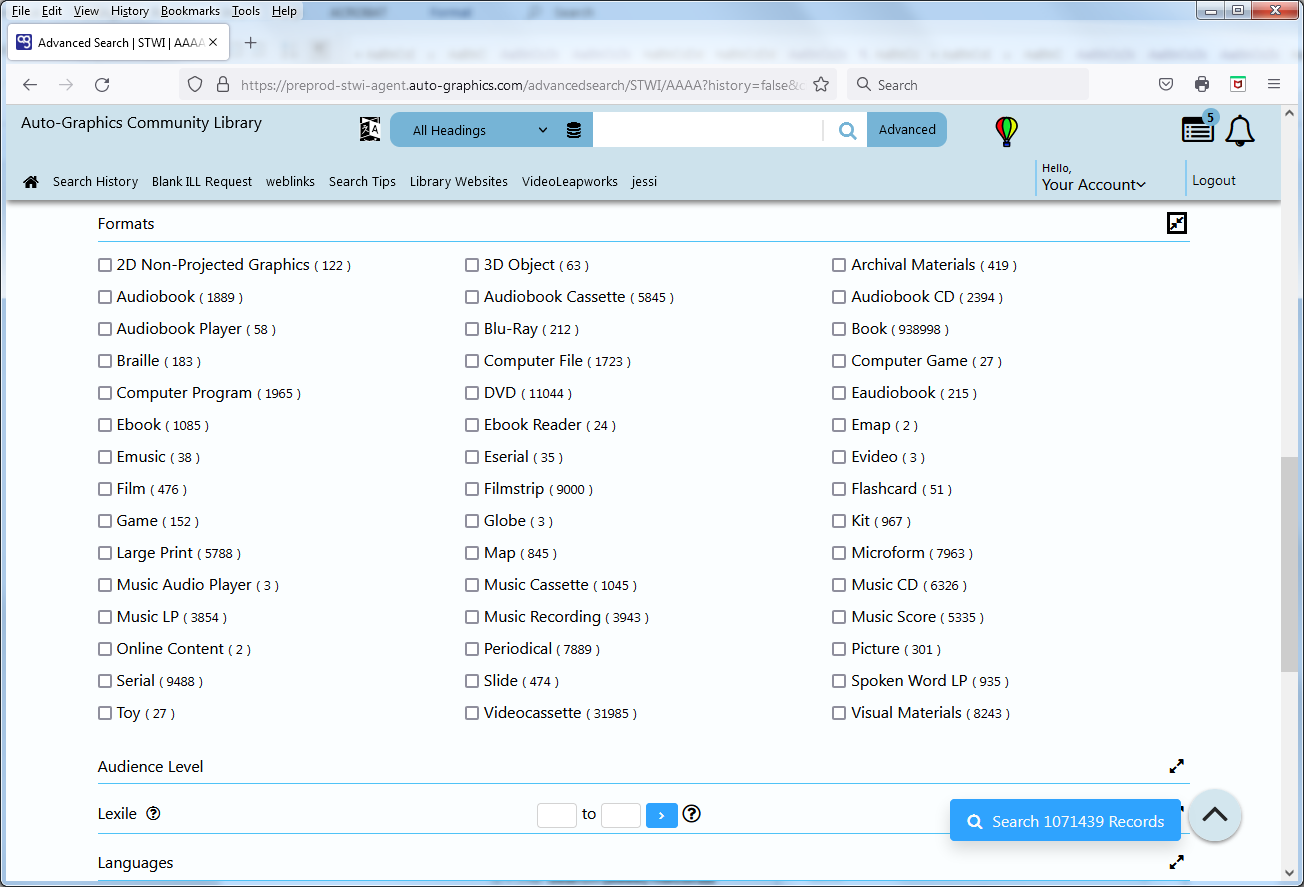Screen dimensions: 1304x887
Task: View site security shield info
Action: coord(195,85)
